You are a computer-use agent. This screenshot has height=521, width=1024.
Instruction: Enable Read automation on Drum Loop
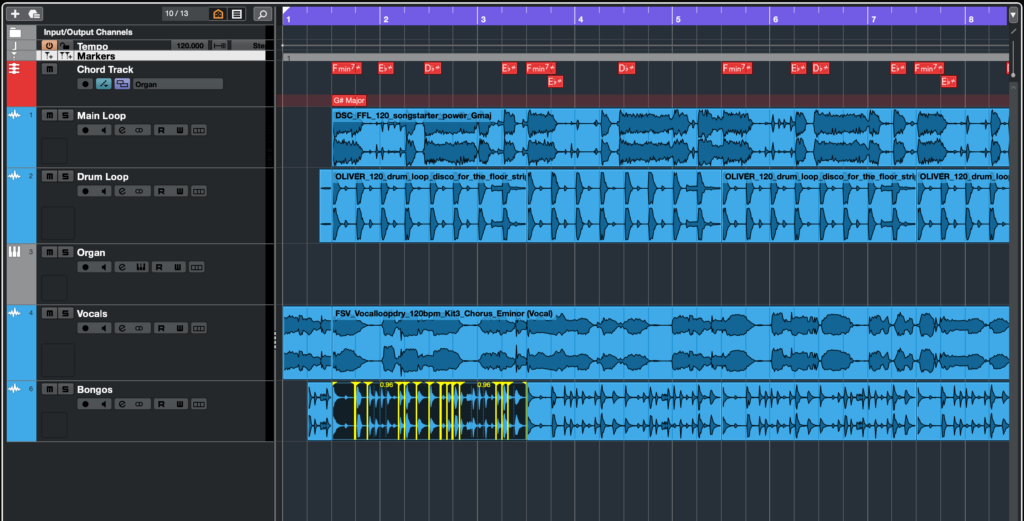(161, 191)
